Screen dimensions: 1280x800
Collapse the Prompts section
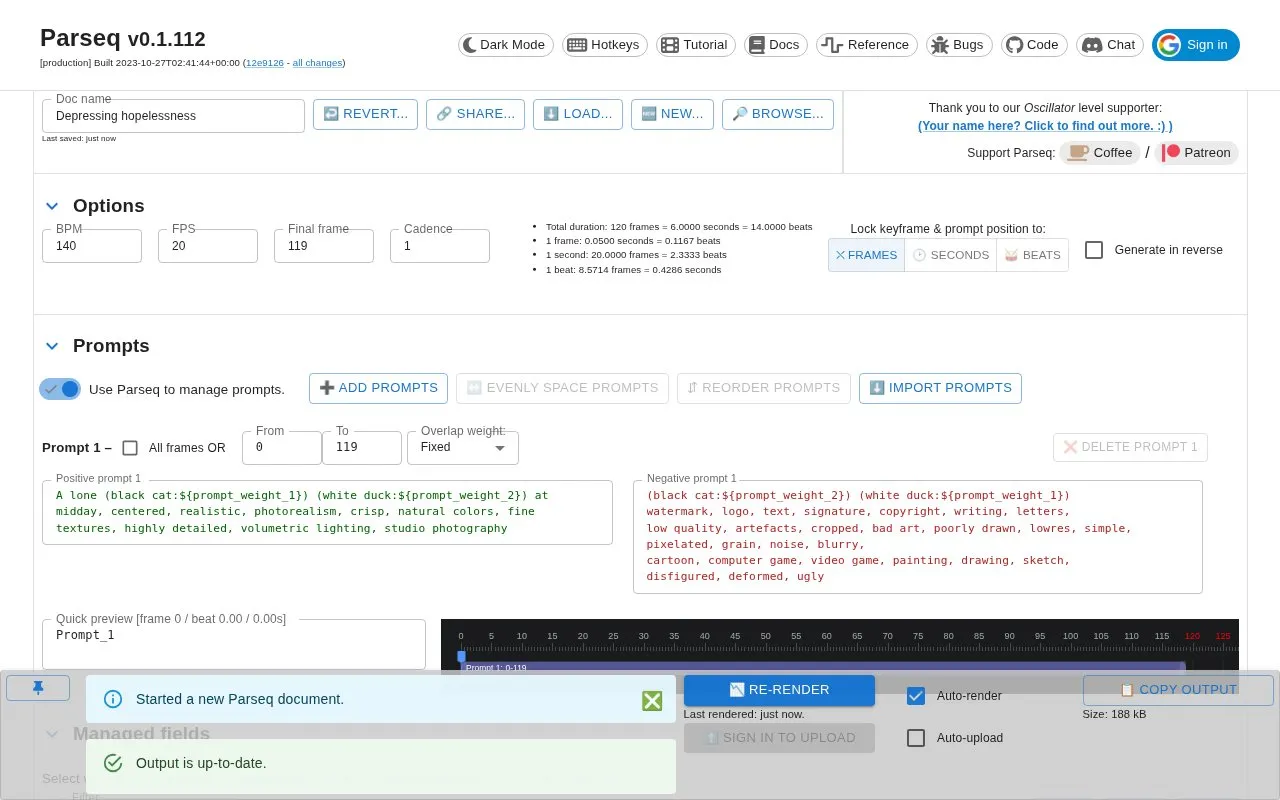pos(52,346)
